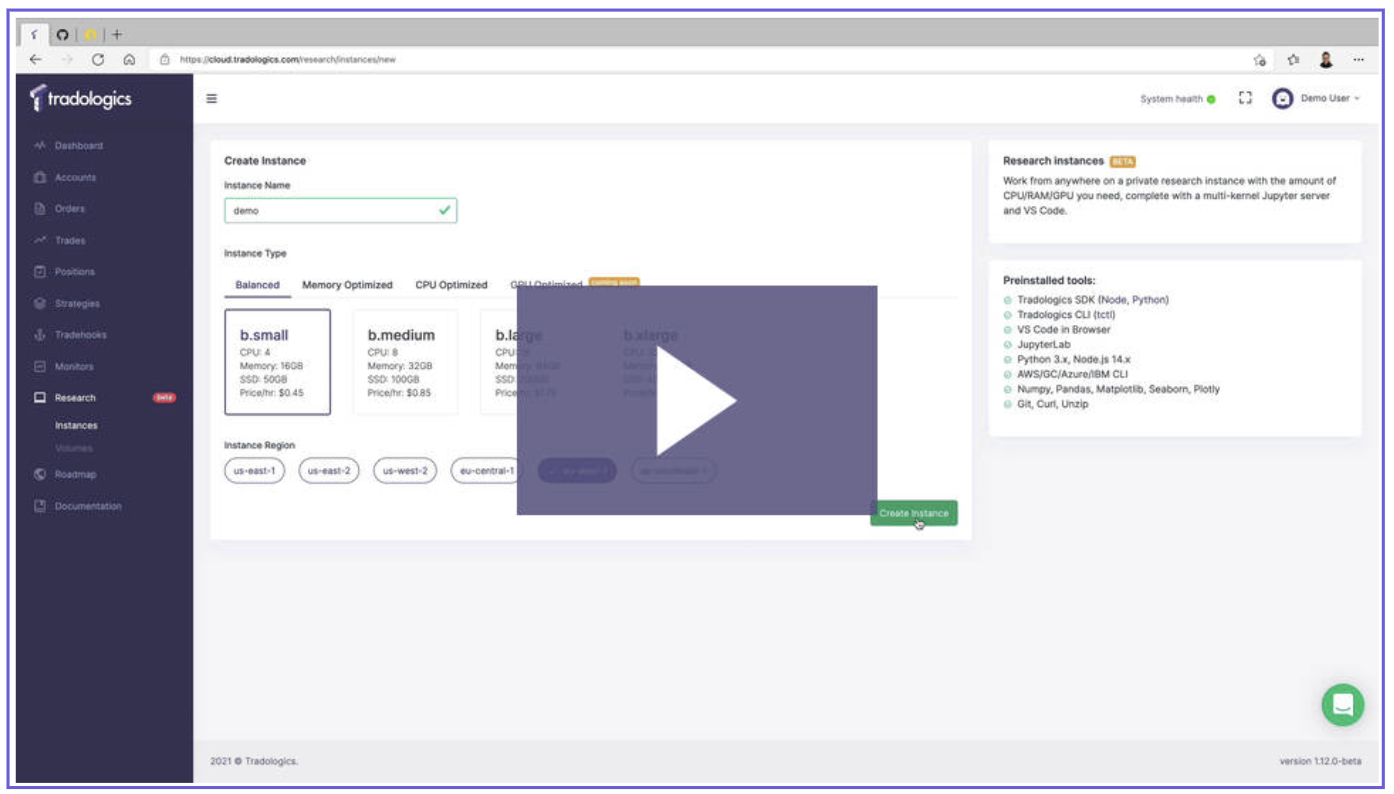Open Documentation in the sidebar
1394x794 pixels.
coord(88,507)
